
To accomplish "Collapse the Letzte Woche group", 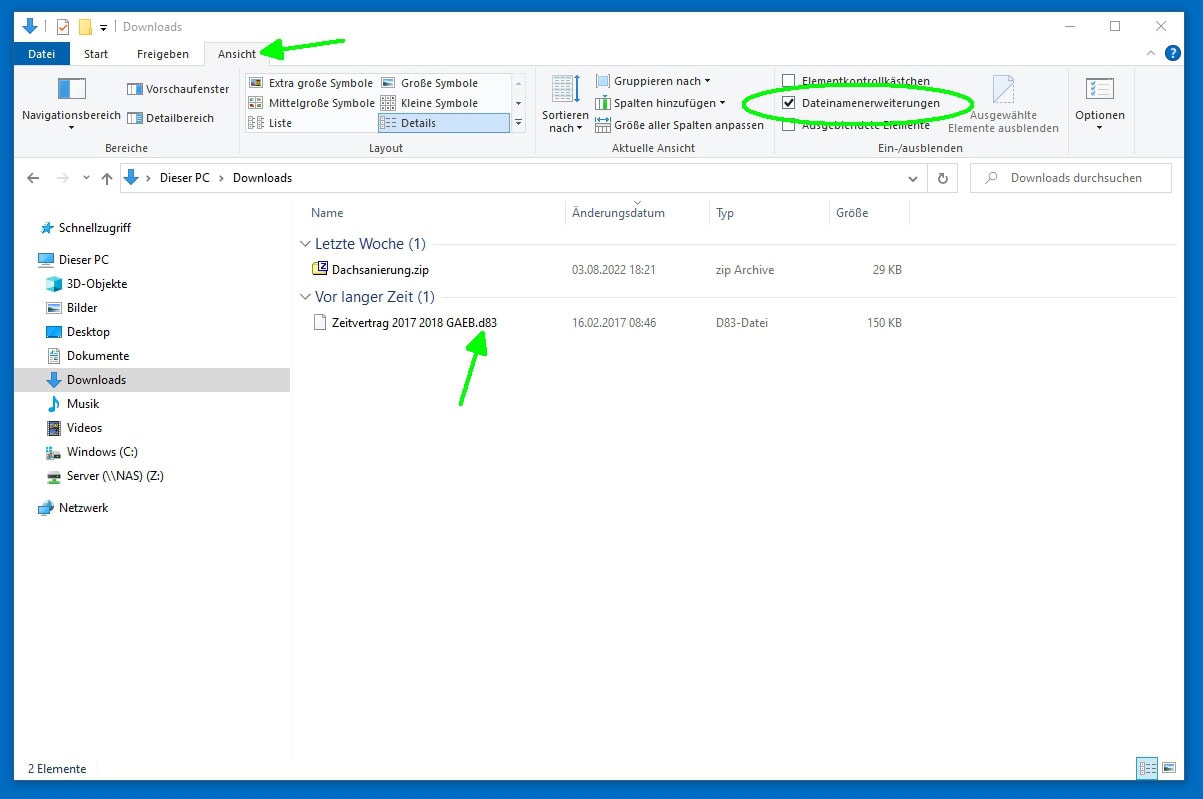I will pos(305,244).
